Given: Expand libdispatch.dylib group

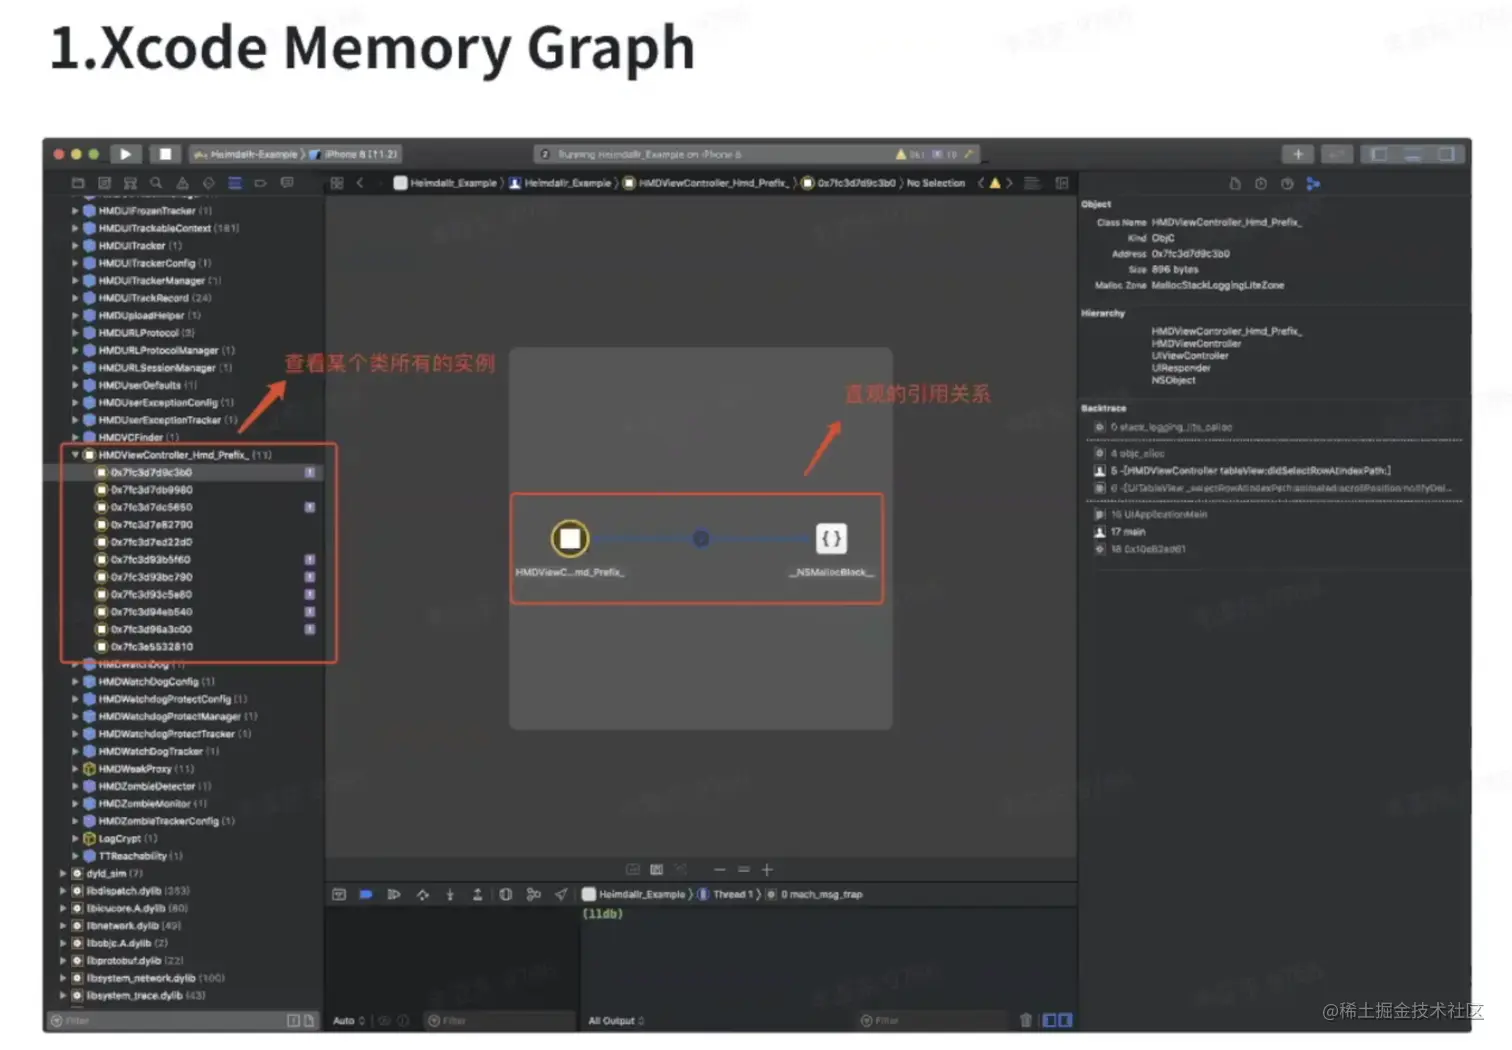Looking at the screenshot, I should click(63, 891).
